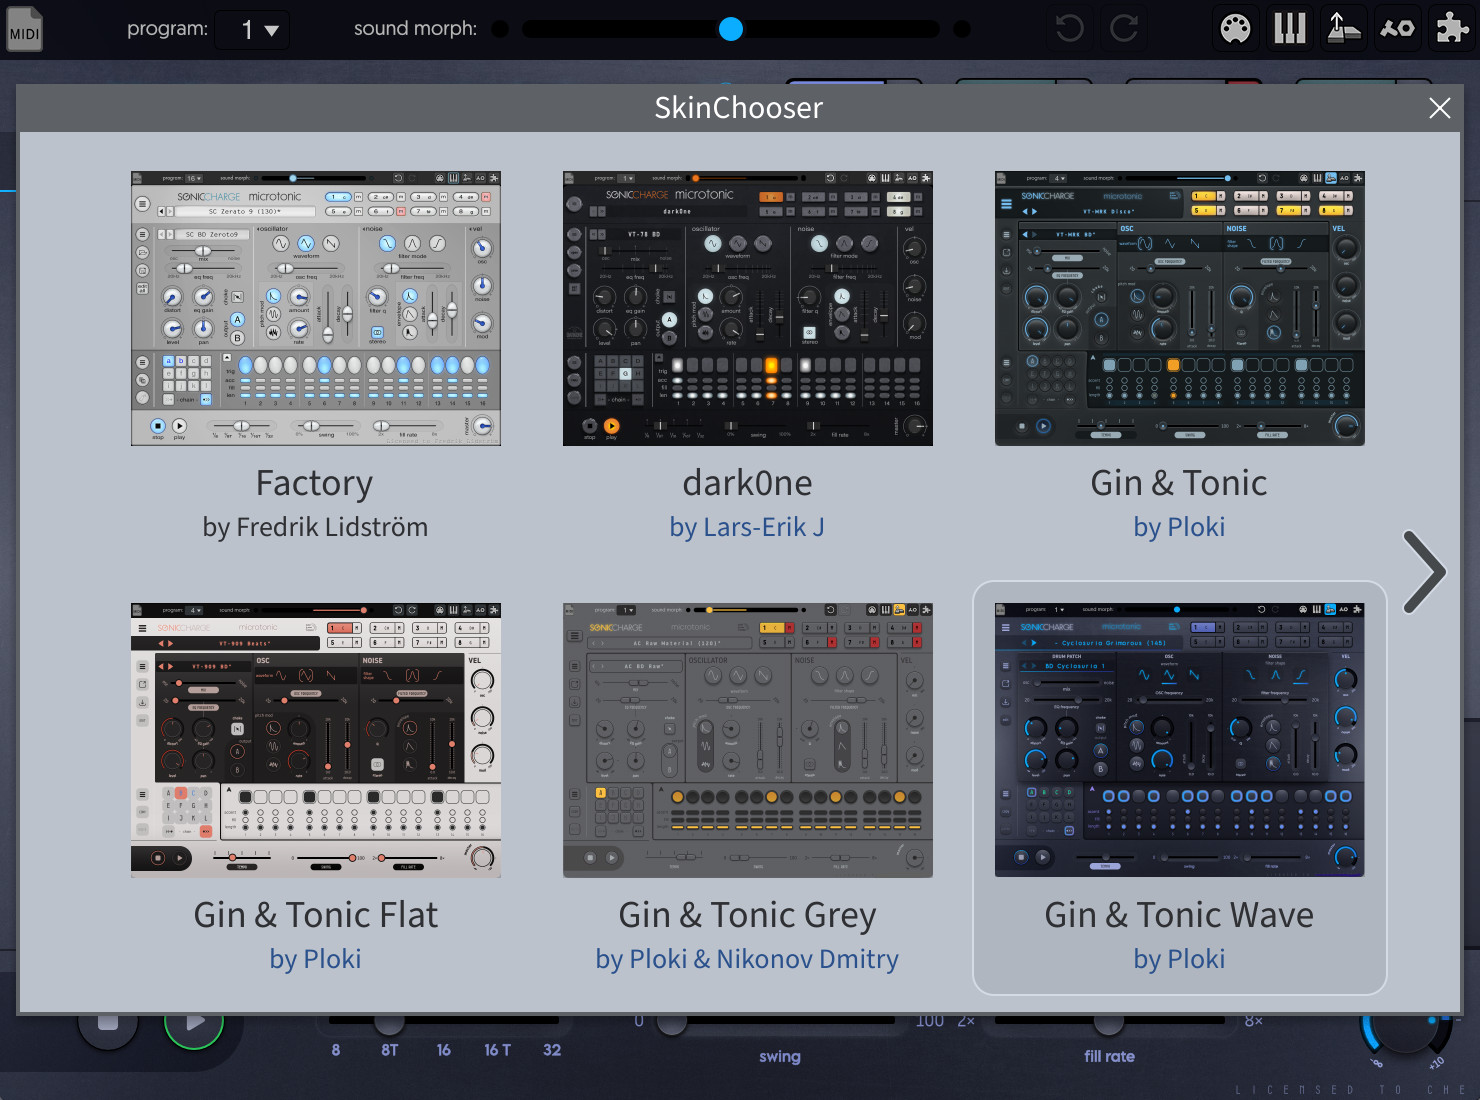Select the Gin & Tonic Flat thumbnail
1480x1100 pixels.
coord(316,740)
